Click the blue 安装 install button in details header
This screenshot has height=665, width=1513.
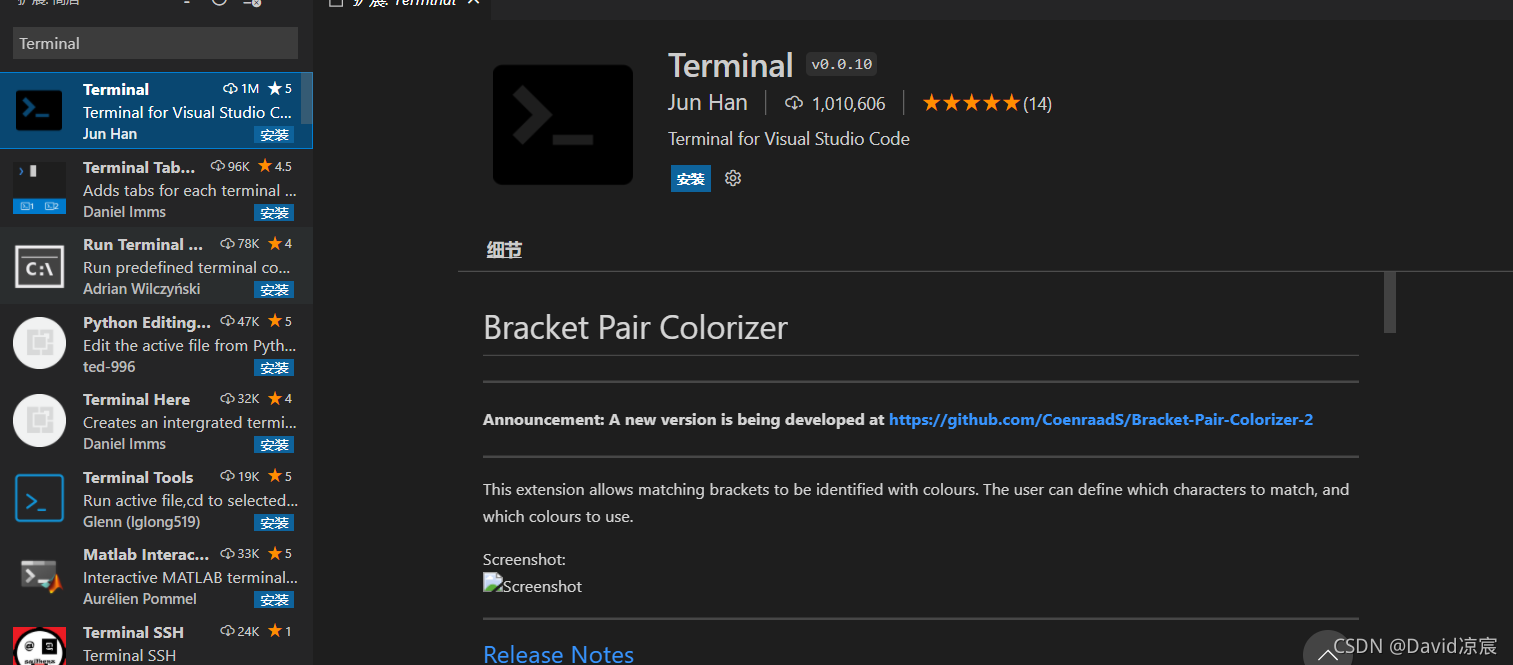point(691,179)
